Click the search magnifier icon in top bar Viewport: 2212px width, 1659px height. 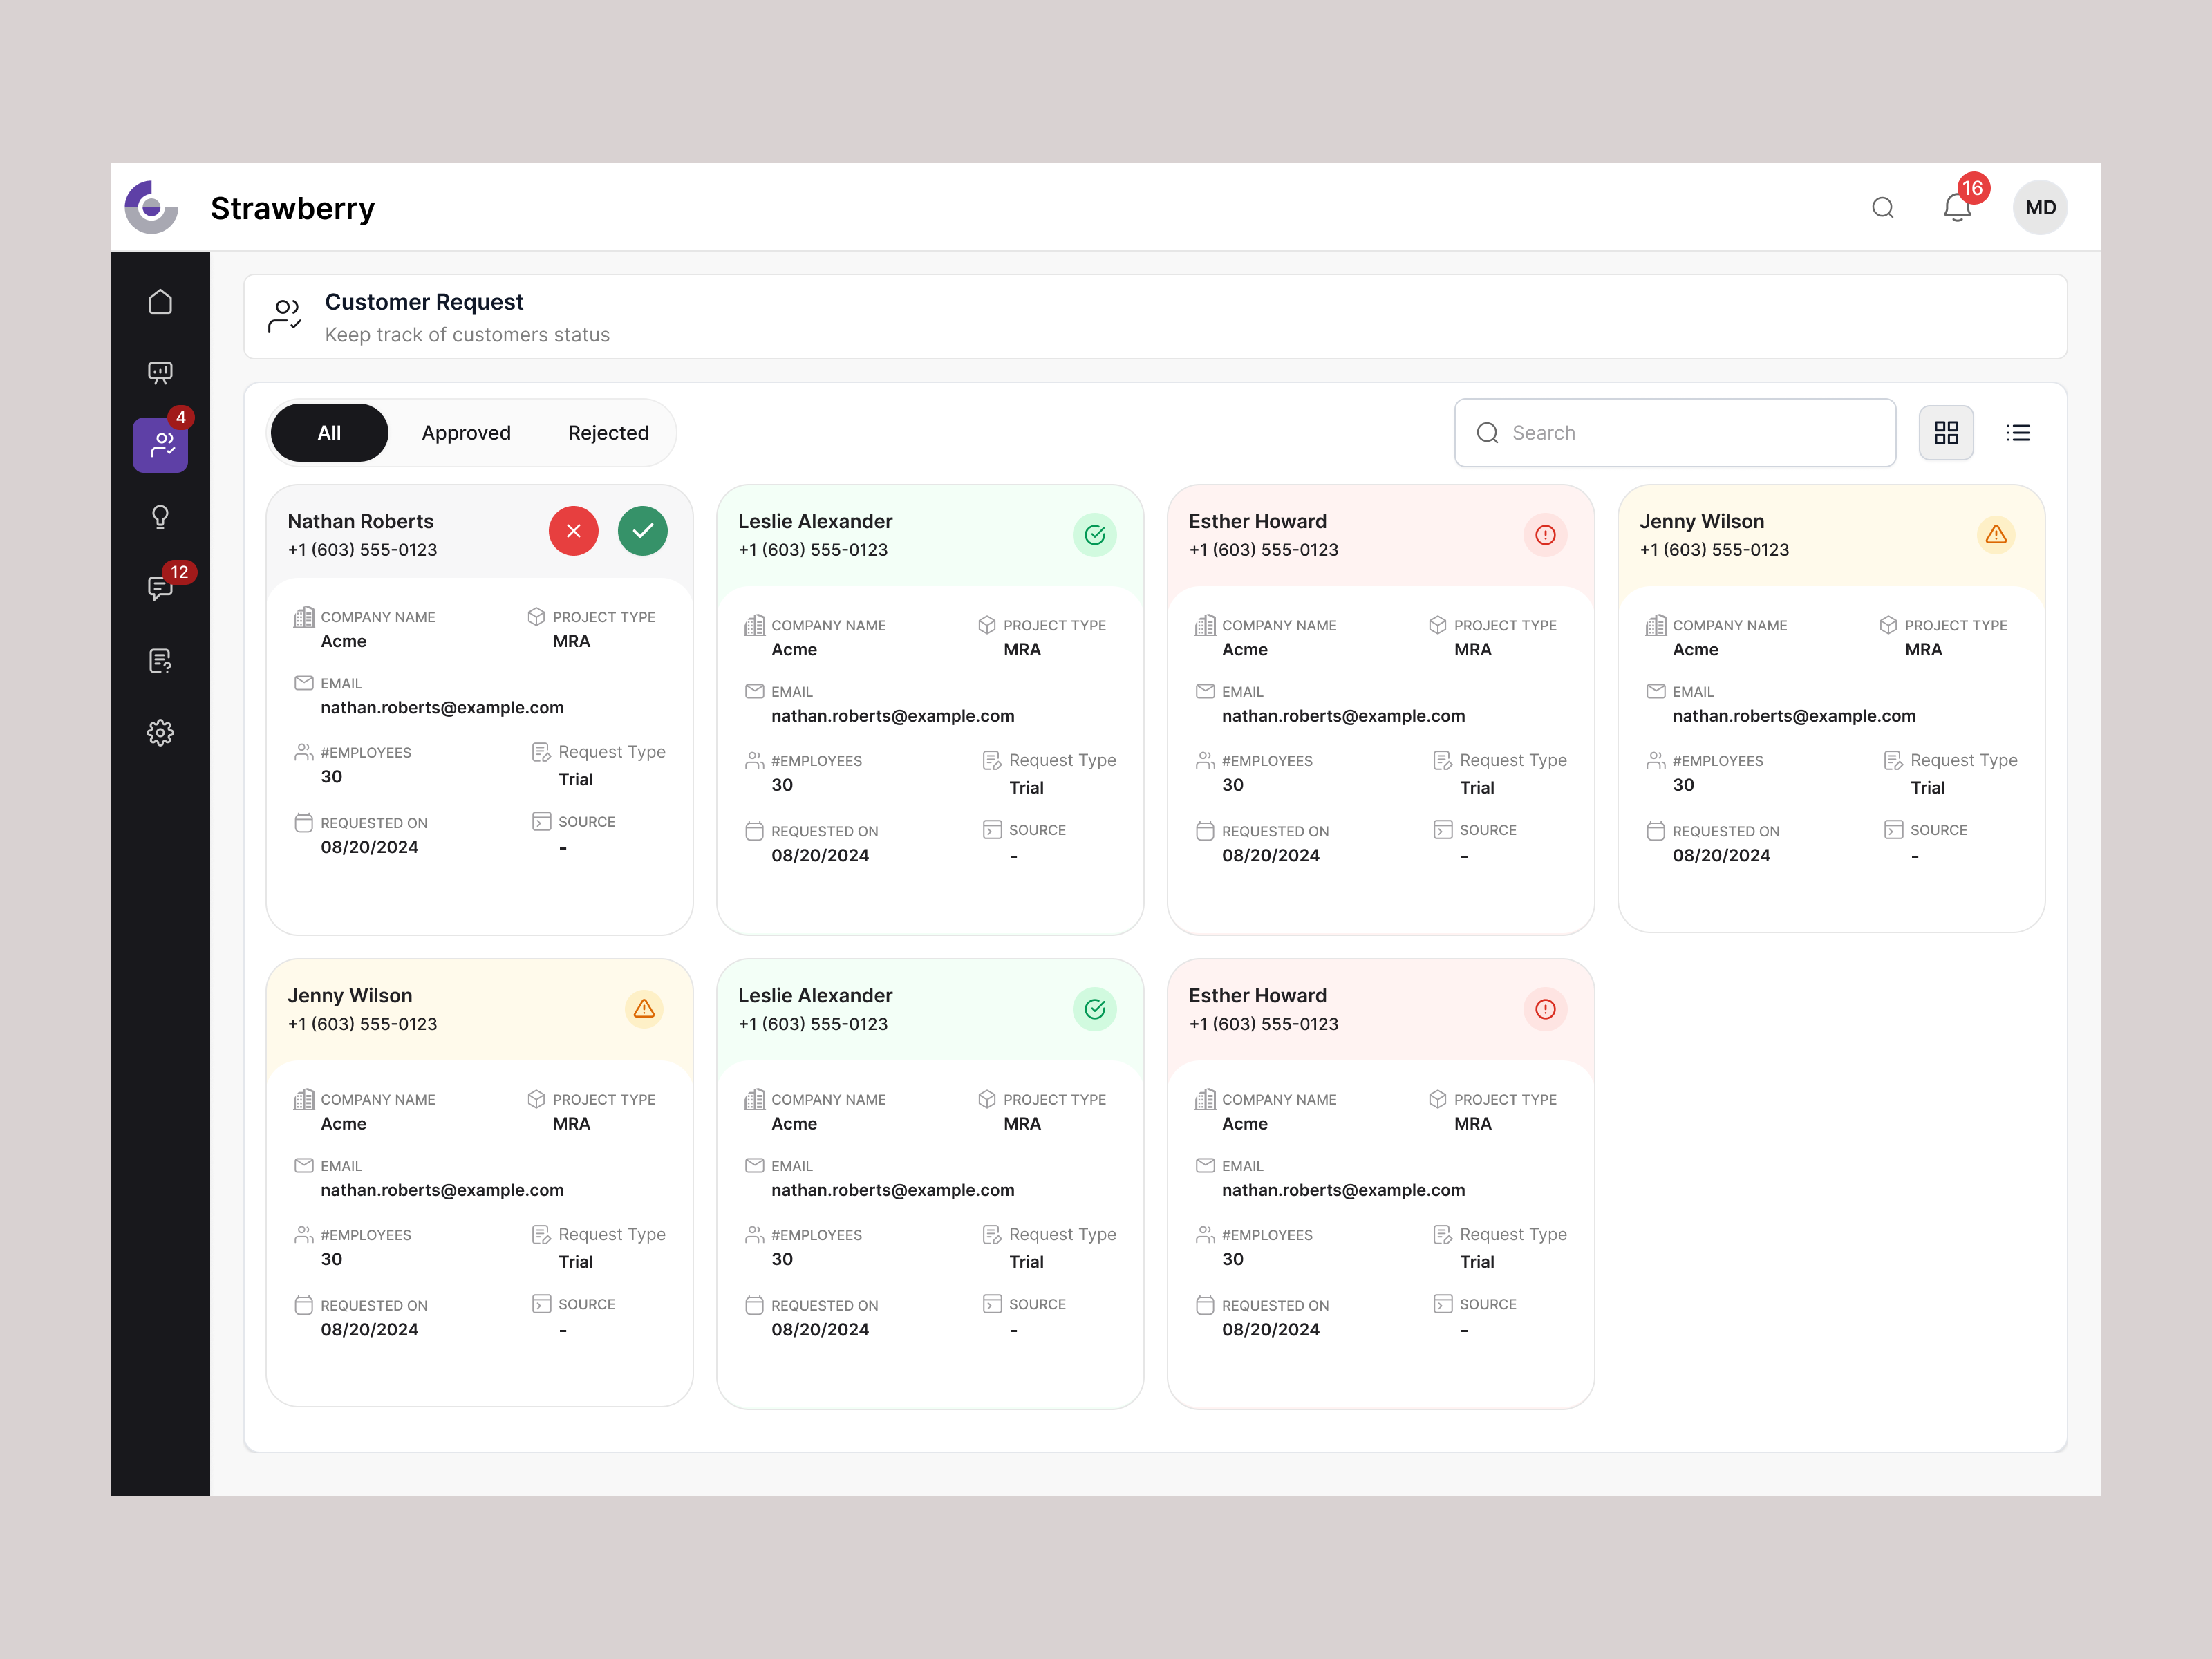(x=1883, y=207)
